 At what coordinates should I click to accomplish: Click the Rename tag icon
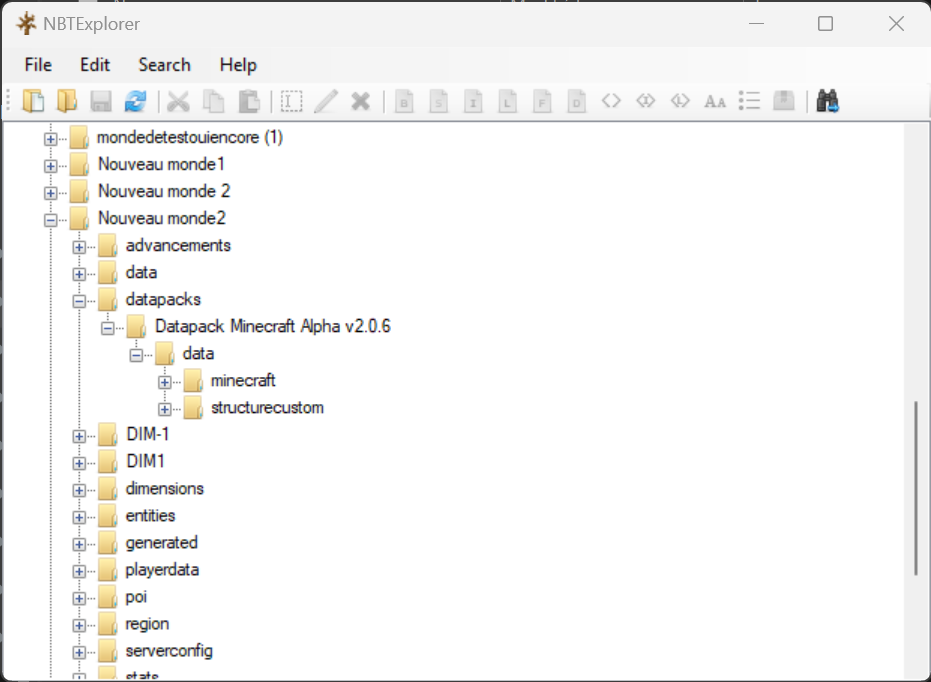tap(292, 101)
